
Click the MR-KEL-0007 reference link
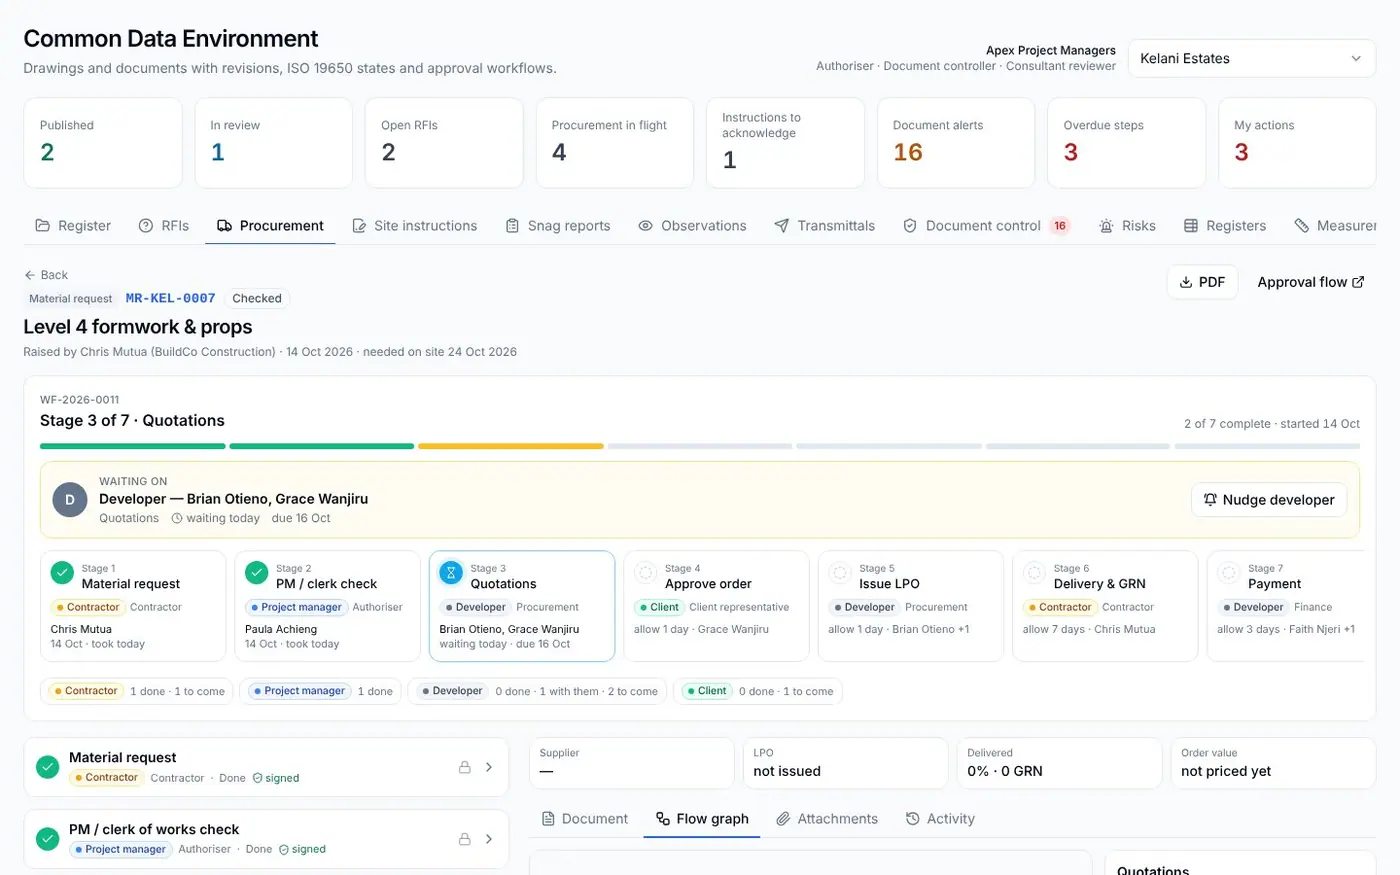[x=171, y=298]
